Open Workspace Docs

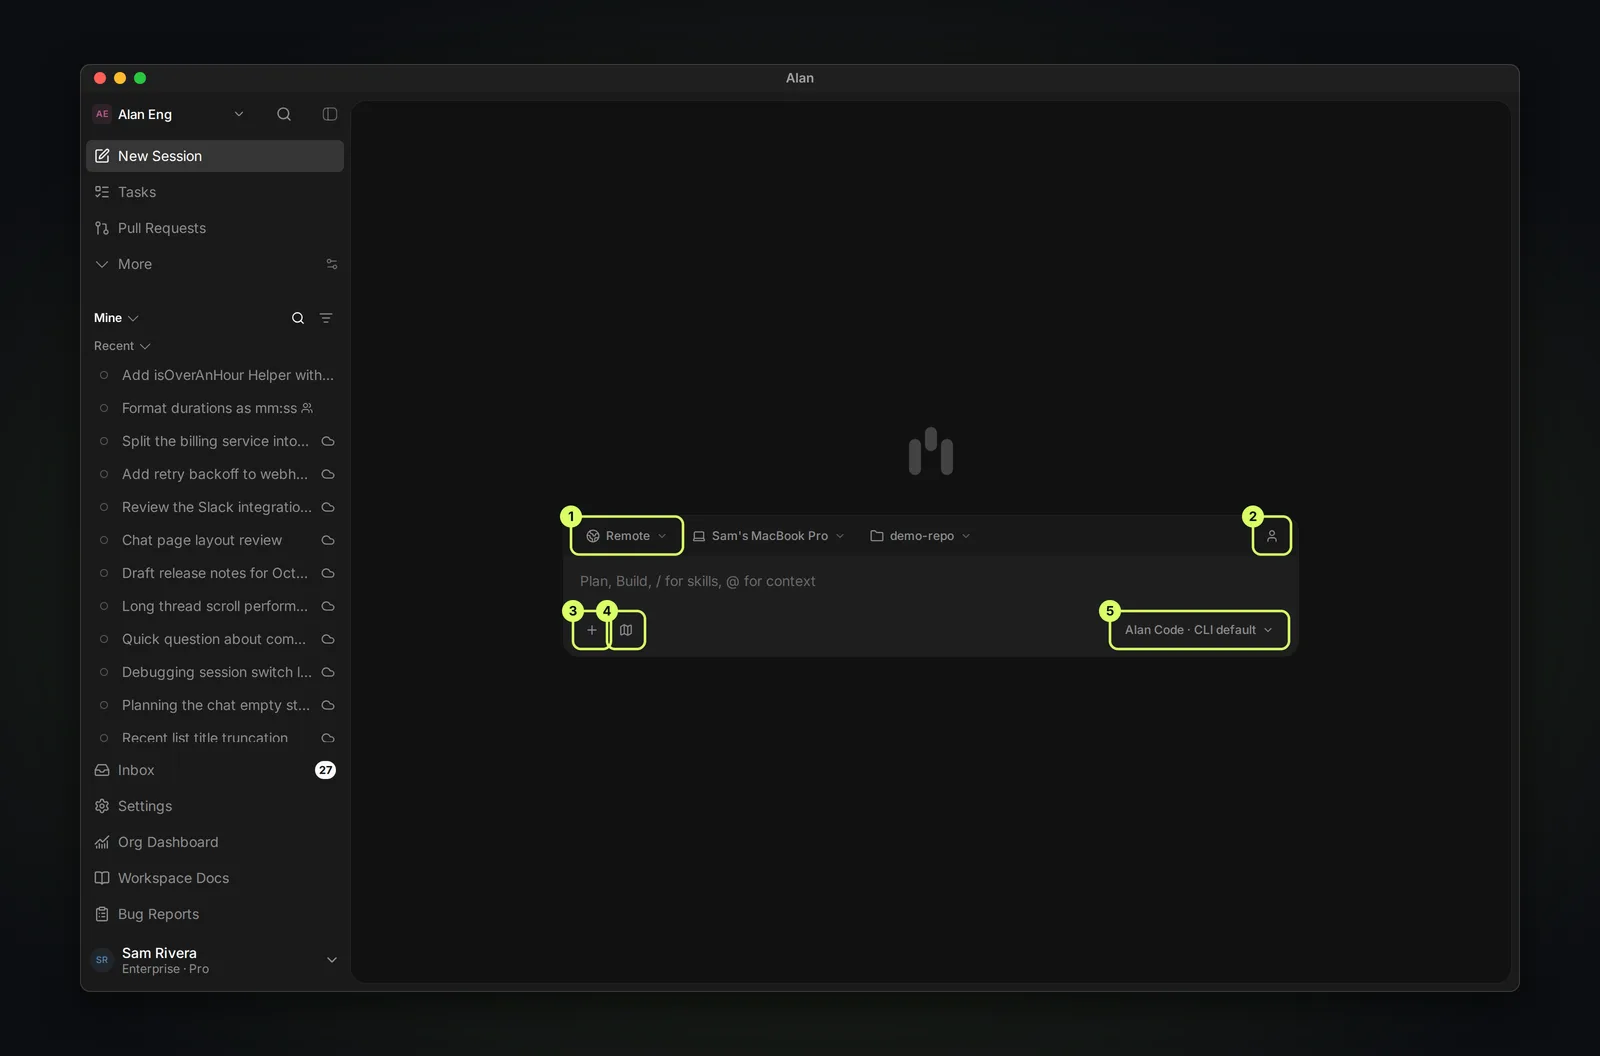215,878
